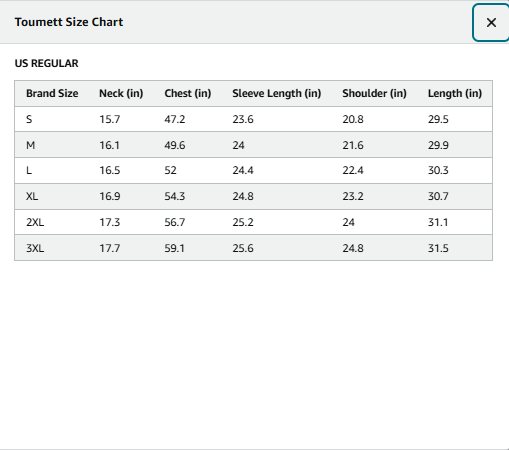Viewport: 509px width, 450px height.
Task: Click the 22.4 shoulder value for L
Action: (353, 170)
